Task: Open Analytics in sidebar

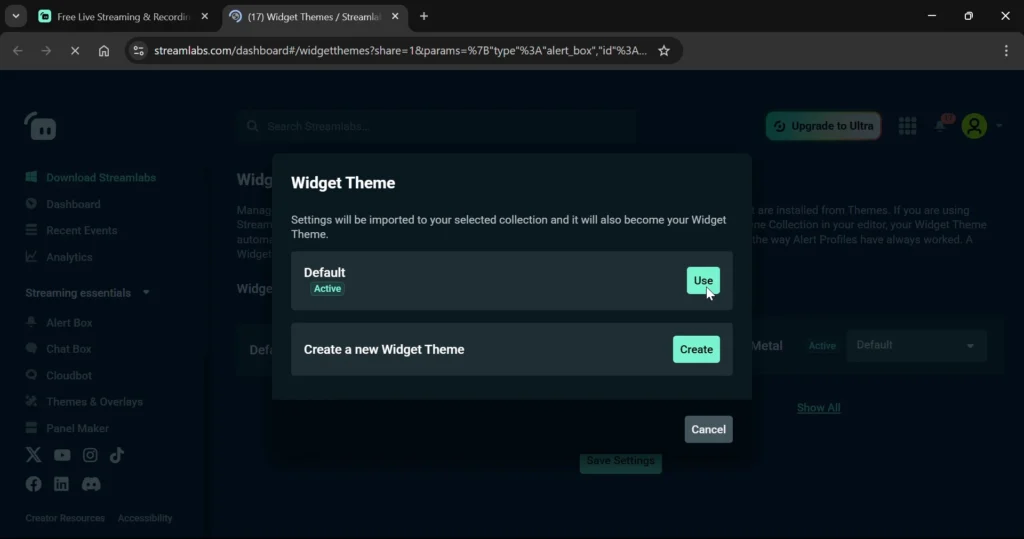Action: tap(69, 257)
